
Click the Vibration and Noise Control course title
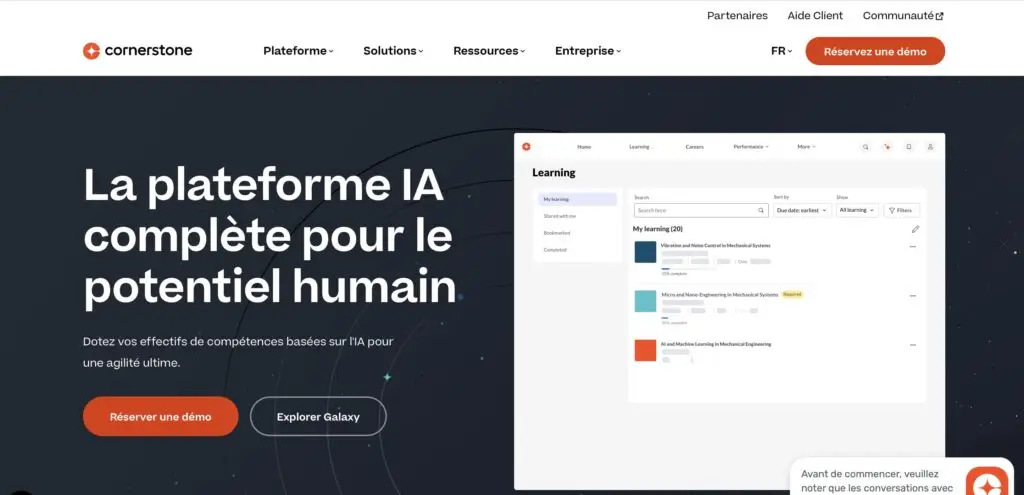tap(716, 246)
